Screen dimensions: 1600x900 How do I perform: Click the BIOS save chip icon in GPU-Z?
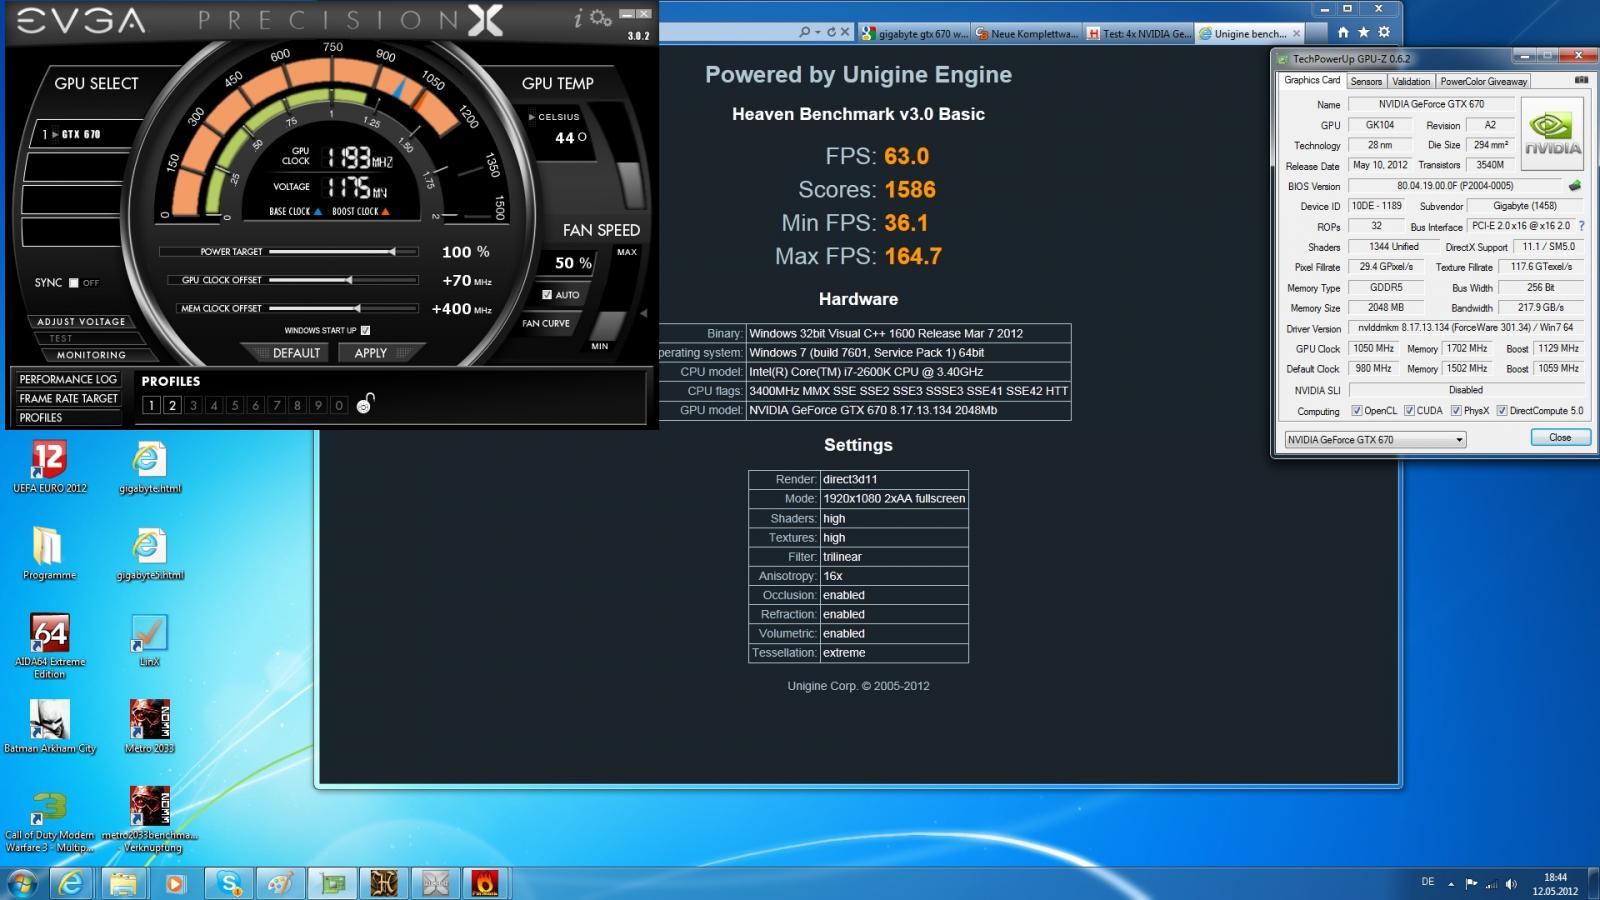click(1575, 186)
